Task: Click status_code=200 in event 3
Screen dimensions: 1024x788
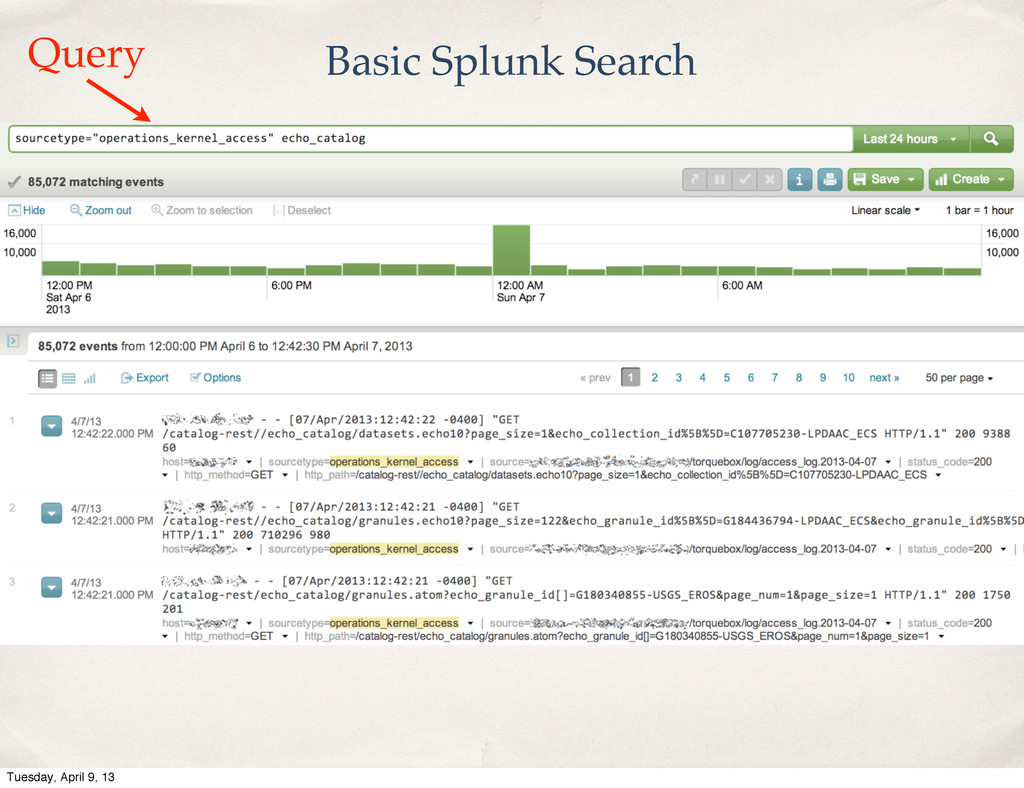Action: pos(950,623)
